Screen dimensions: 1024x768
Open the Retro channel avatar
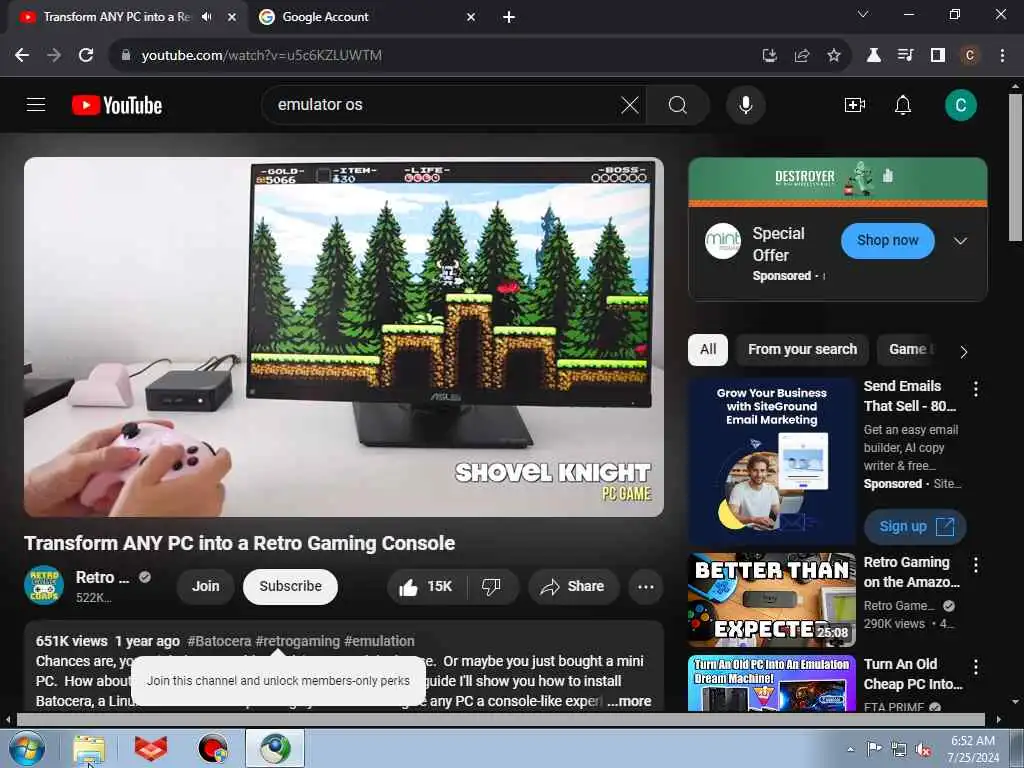click(44, 585)
